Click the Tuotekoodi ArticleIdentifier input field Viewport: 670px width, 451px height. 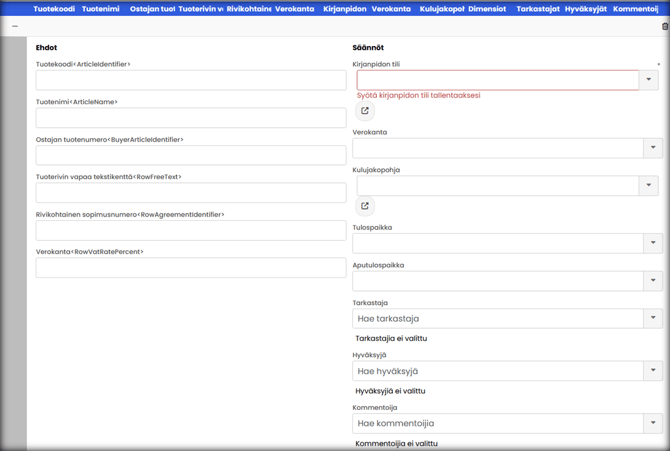[191, 80]
